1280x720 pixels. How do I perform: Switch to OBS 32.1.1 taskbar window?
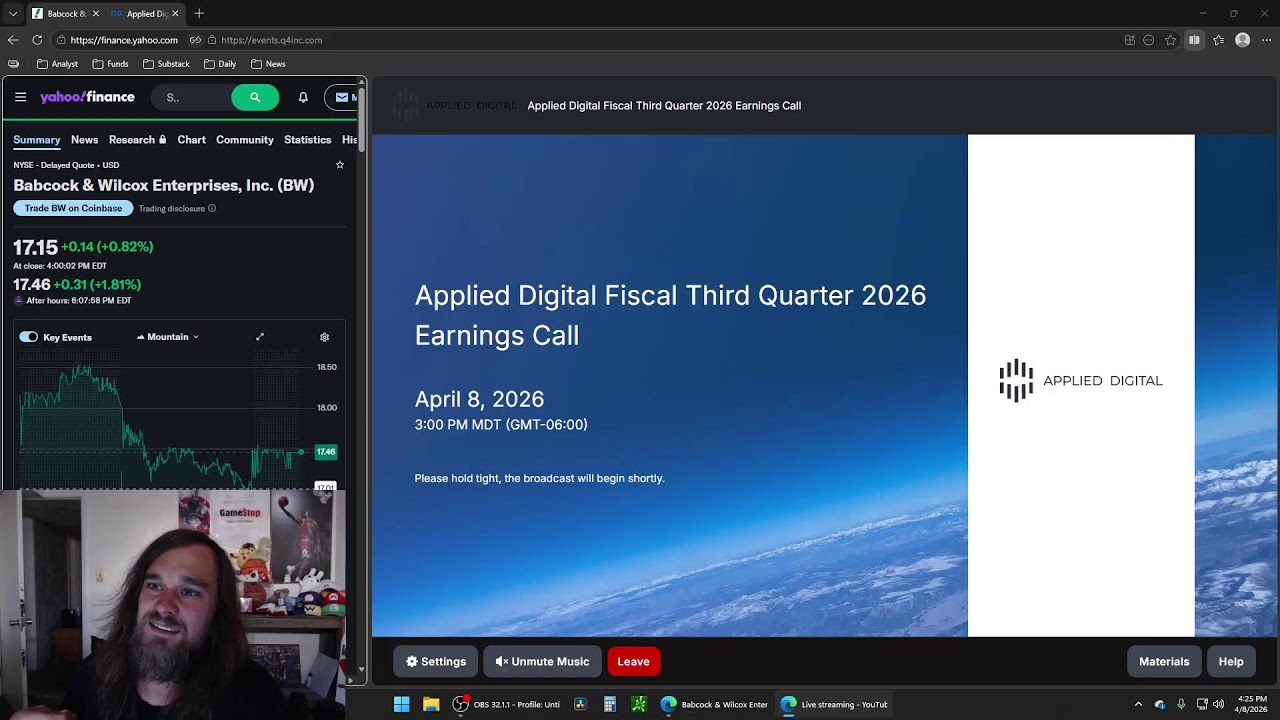tap(507, 704)
